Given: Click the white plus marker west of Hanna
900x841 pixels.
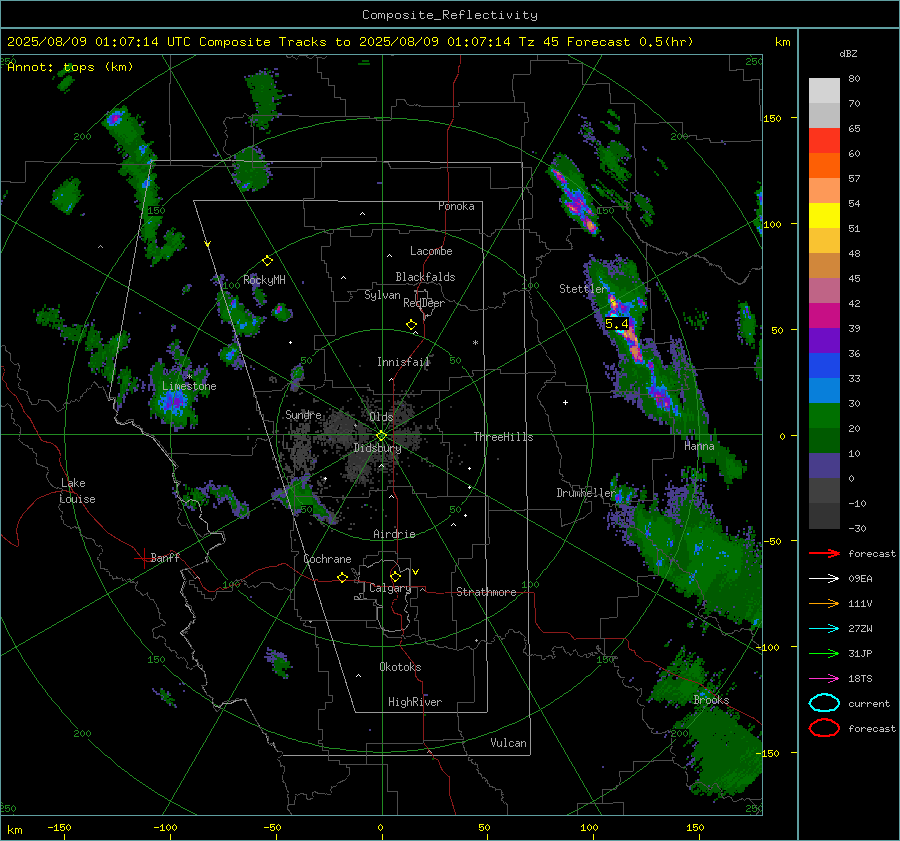Looking at the screenshot, I should [565, 402].
